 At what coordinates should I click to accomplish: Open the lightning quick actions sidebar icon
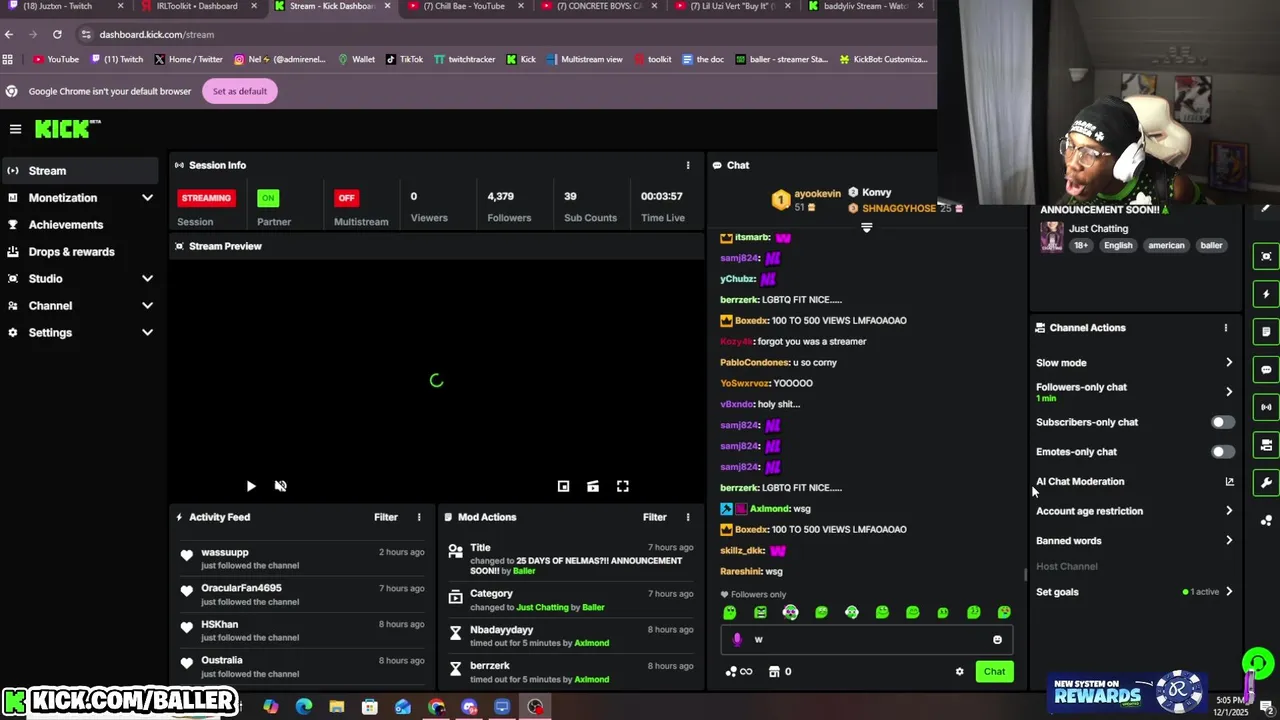pyautogui.click(x=1266, y=294)
